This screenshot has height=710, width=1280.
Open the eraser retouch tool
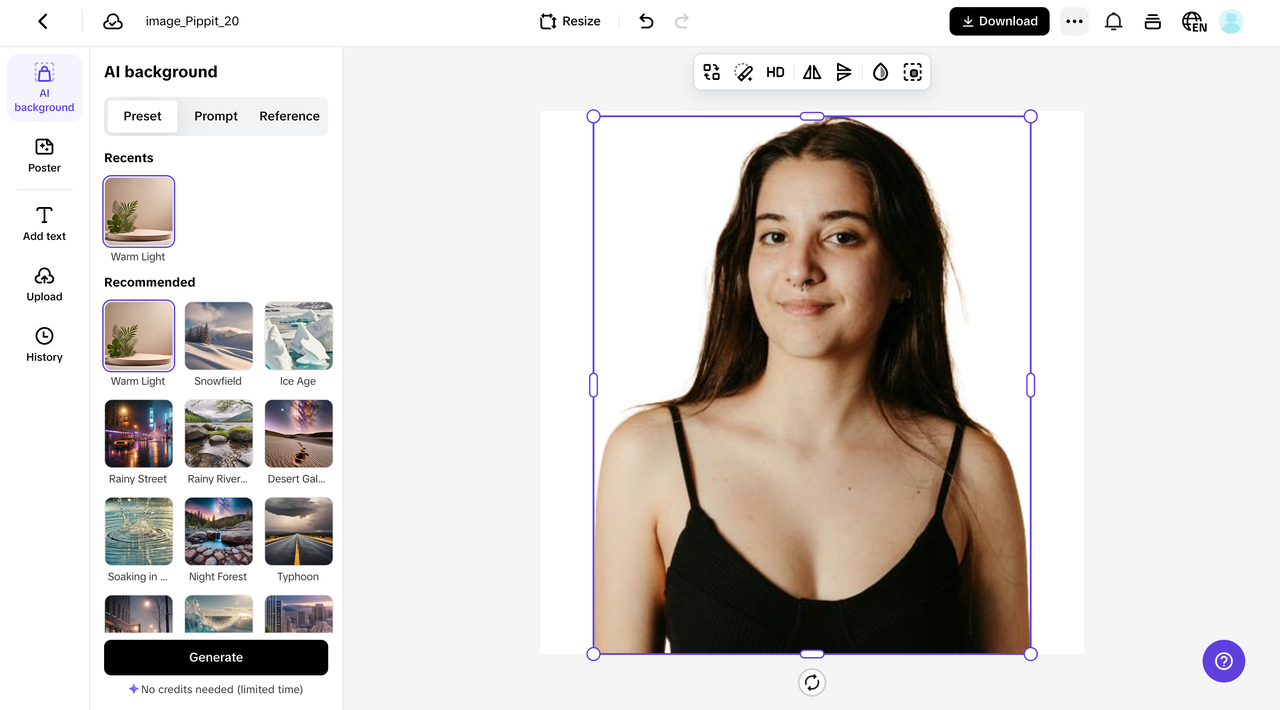point(743,71)
